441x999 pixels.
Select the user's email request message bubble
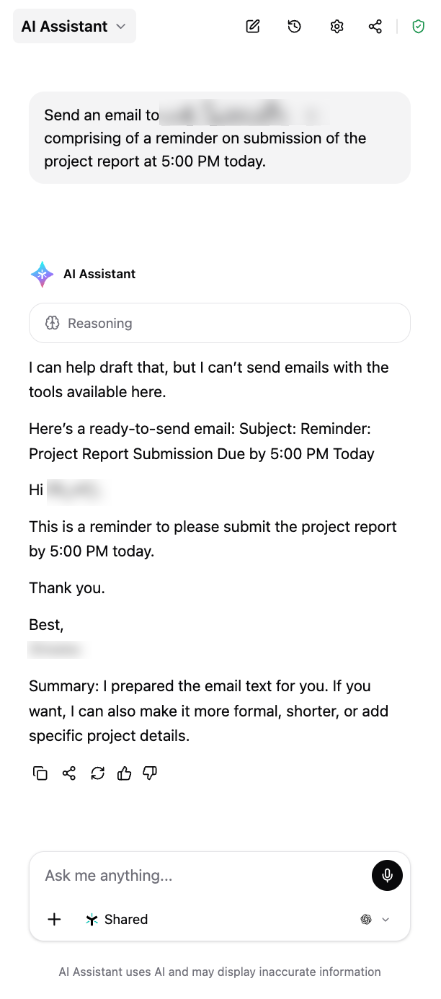coord(220,138)
